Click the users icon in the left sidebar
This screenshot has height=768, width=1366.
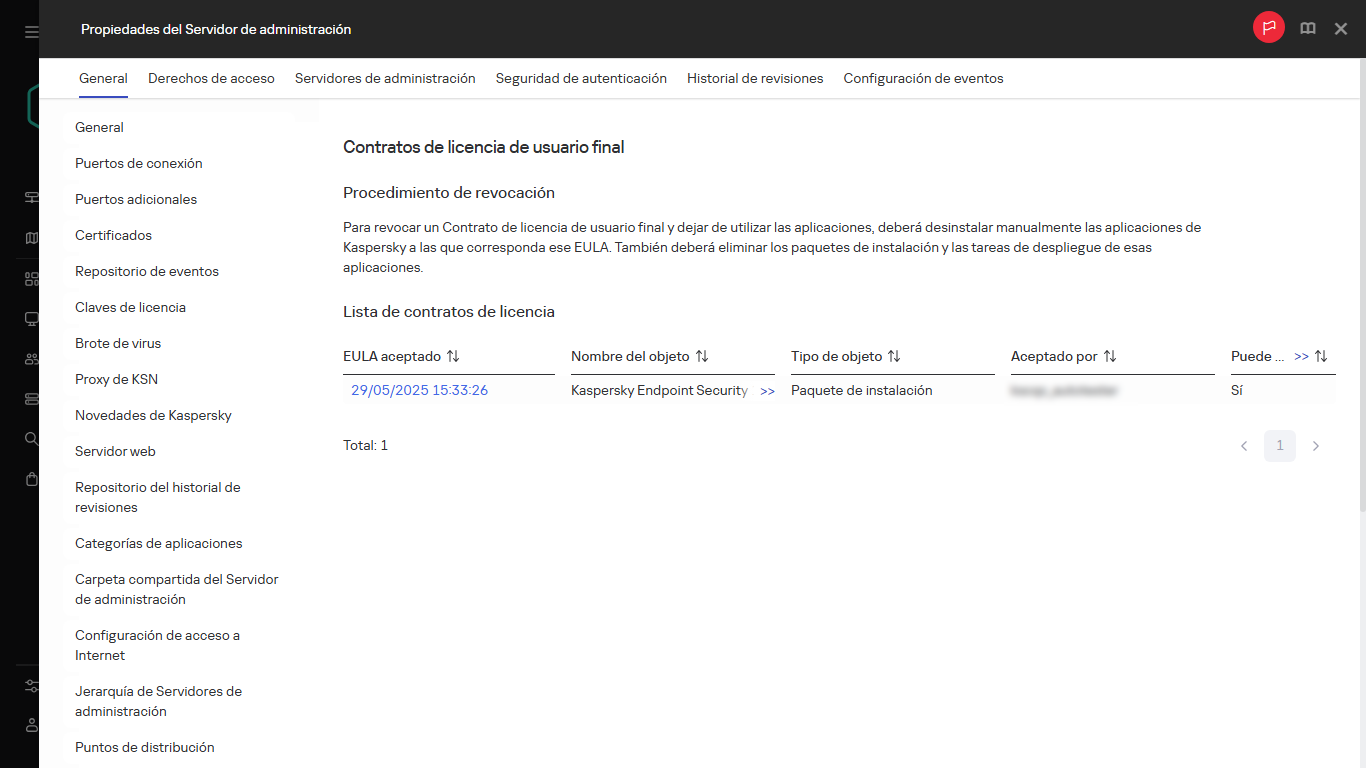tap(30, 358)
